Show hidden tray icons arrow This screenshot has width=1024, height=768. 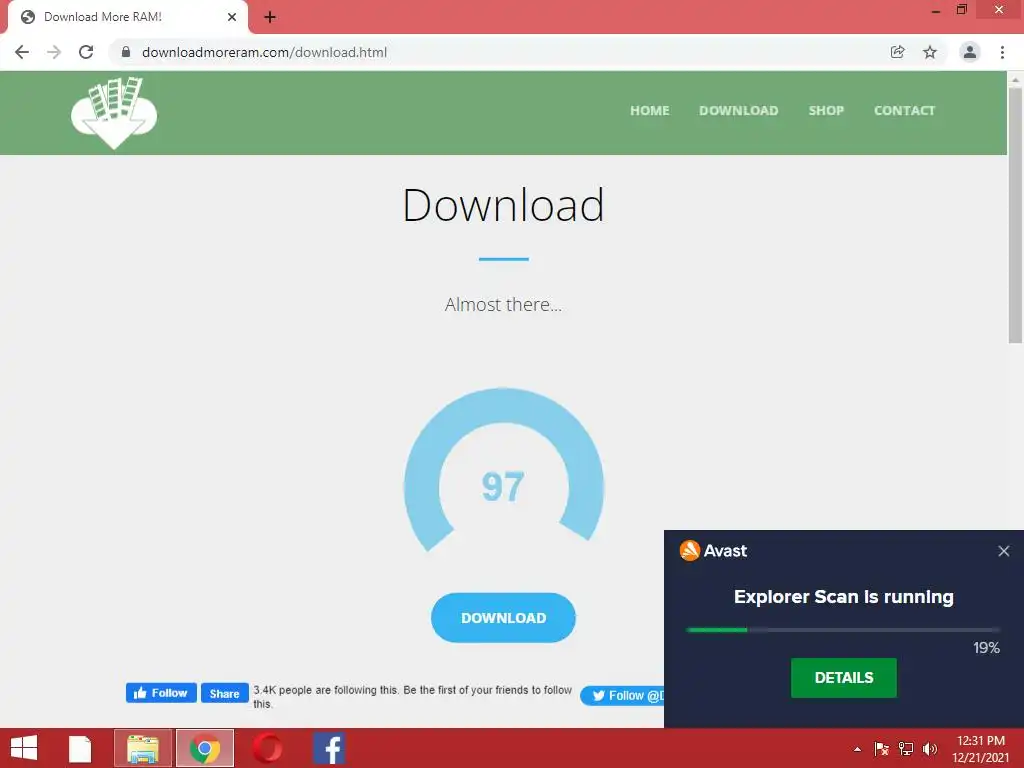[x=857, y=749]
